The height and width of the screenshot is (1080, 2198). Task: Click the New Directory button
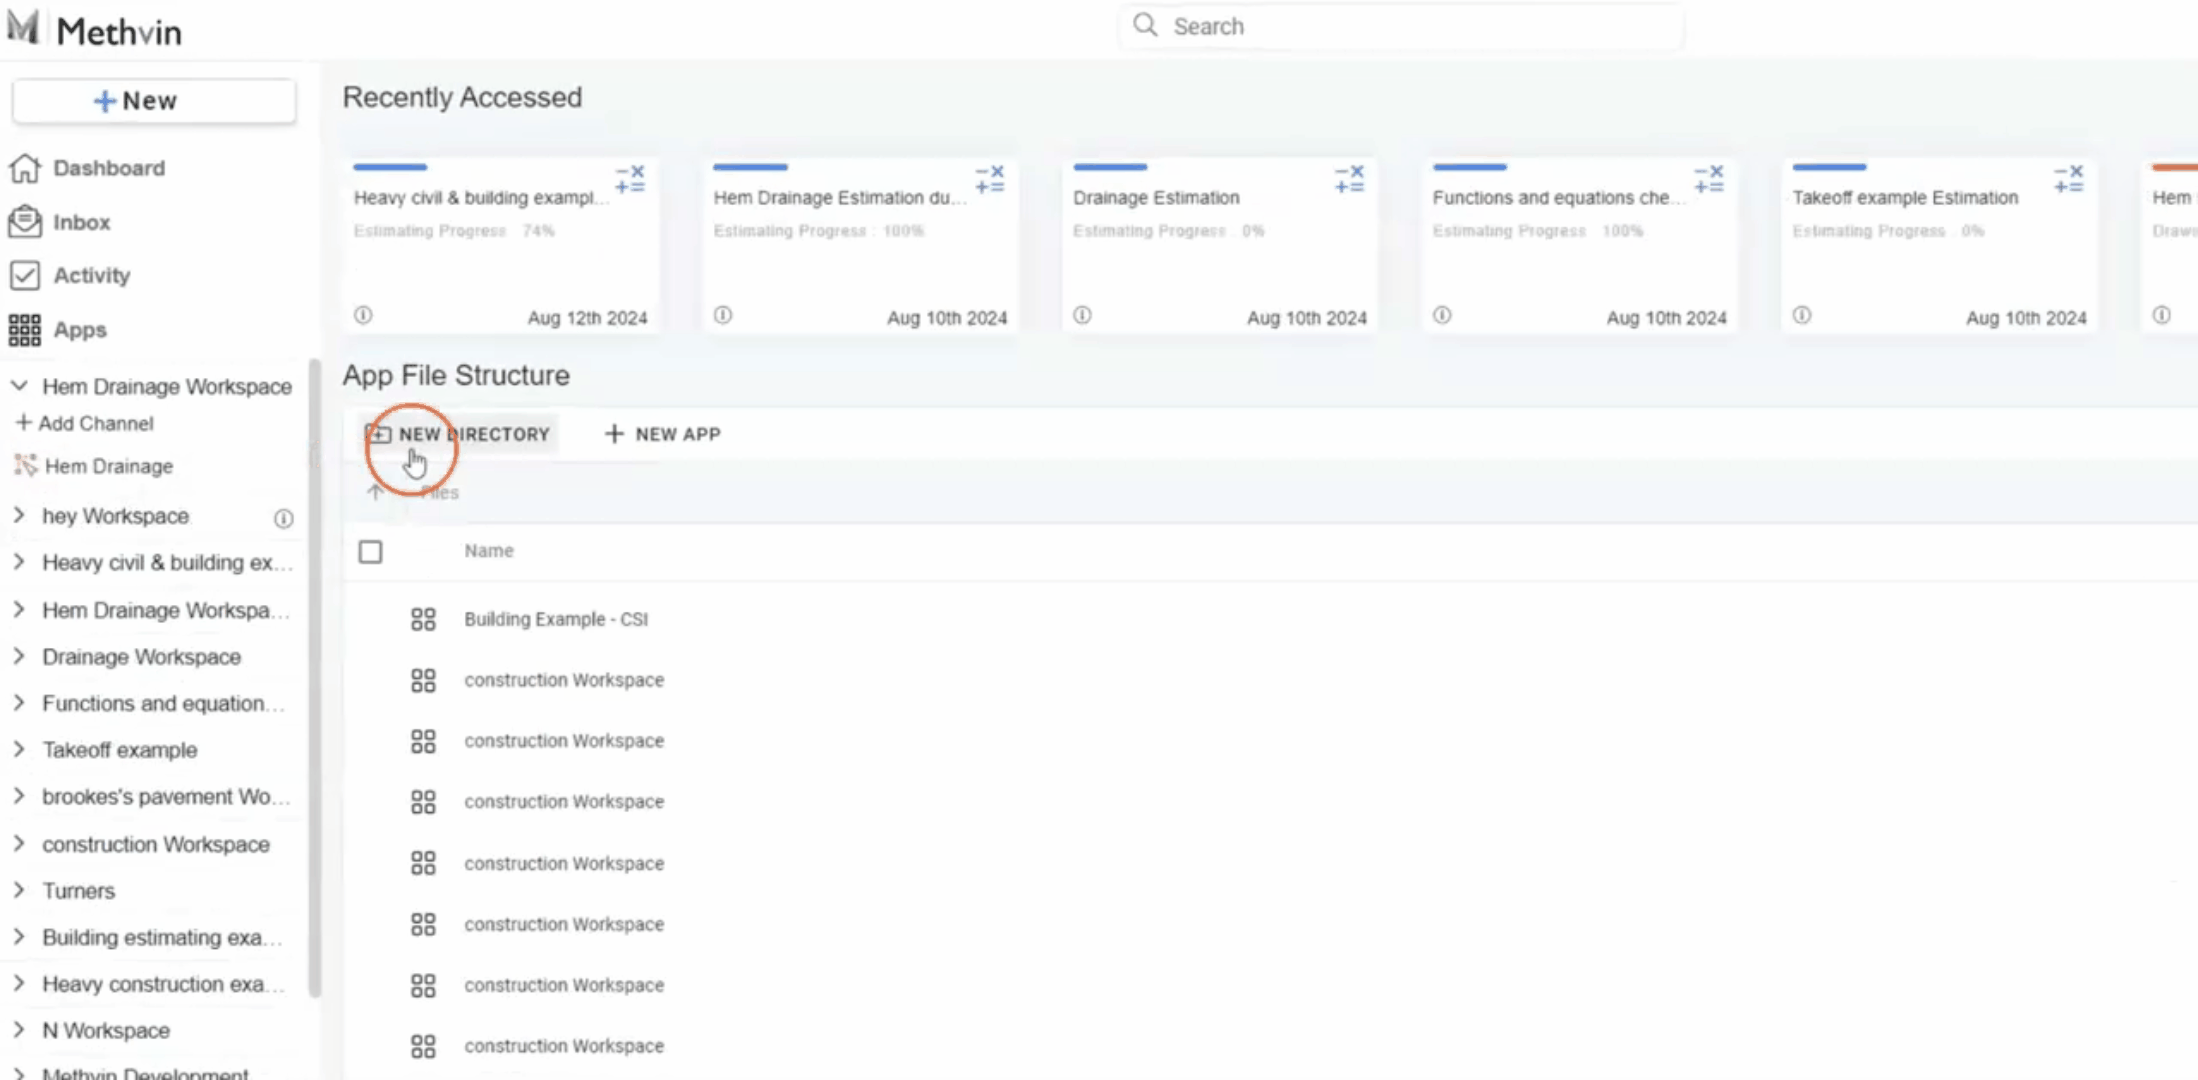pos(458,434)
